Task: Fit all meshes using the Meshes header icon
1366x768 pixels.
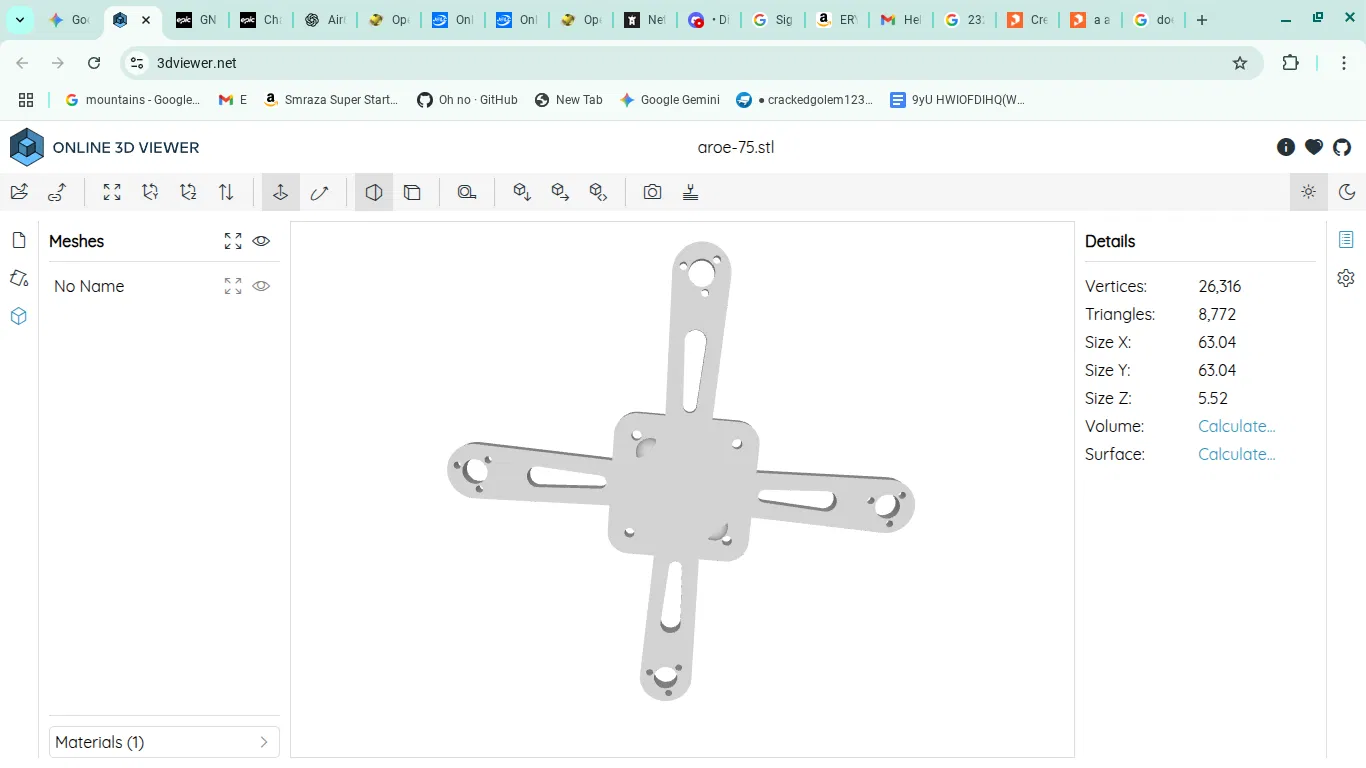Action: tap(233, 241)
